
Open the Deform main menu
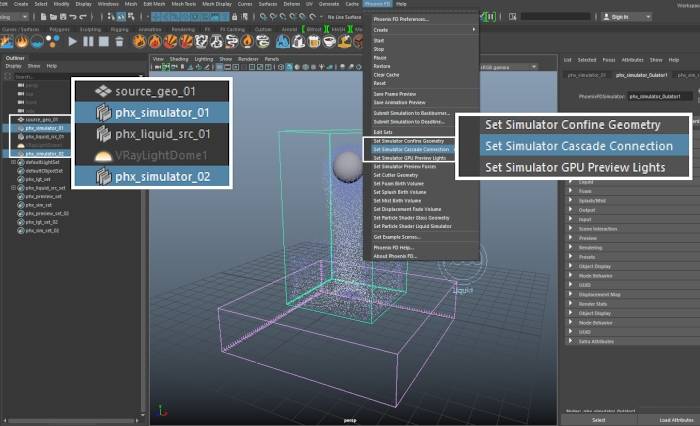tap(292, 4)
